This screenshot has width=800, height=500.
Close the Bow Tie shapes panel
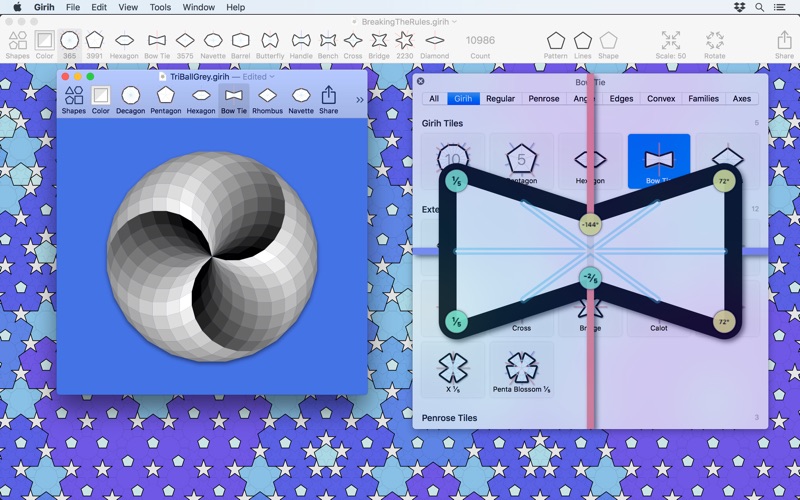(421, 82)
